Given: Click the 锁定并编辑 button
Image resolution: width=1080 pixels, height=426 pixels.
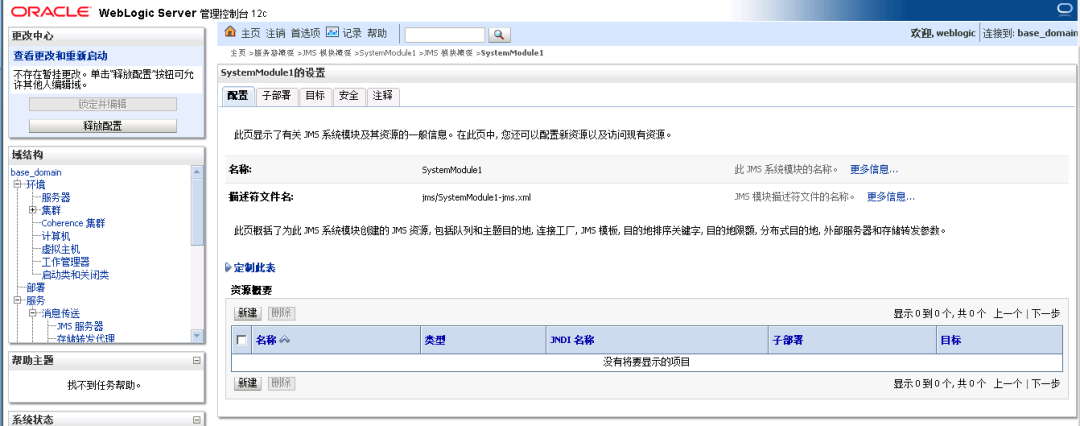Looking at the screenshot, I should (x=103, y=104).
